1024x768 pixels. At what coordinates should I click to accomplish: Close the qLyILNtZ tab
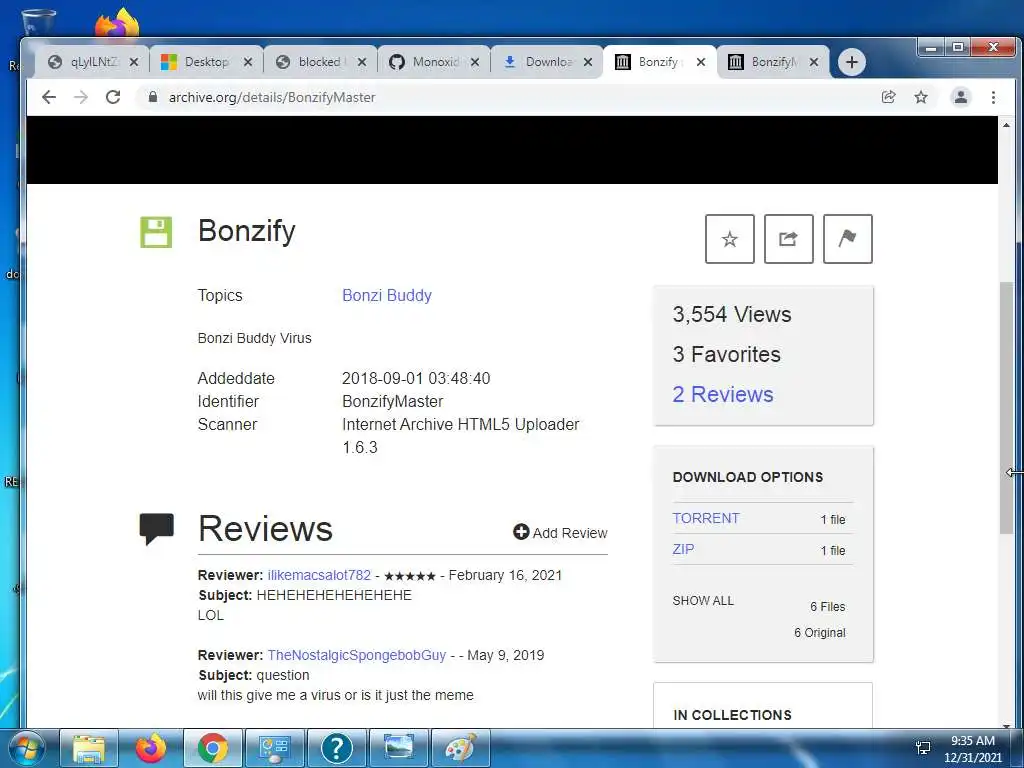[134, 62]
